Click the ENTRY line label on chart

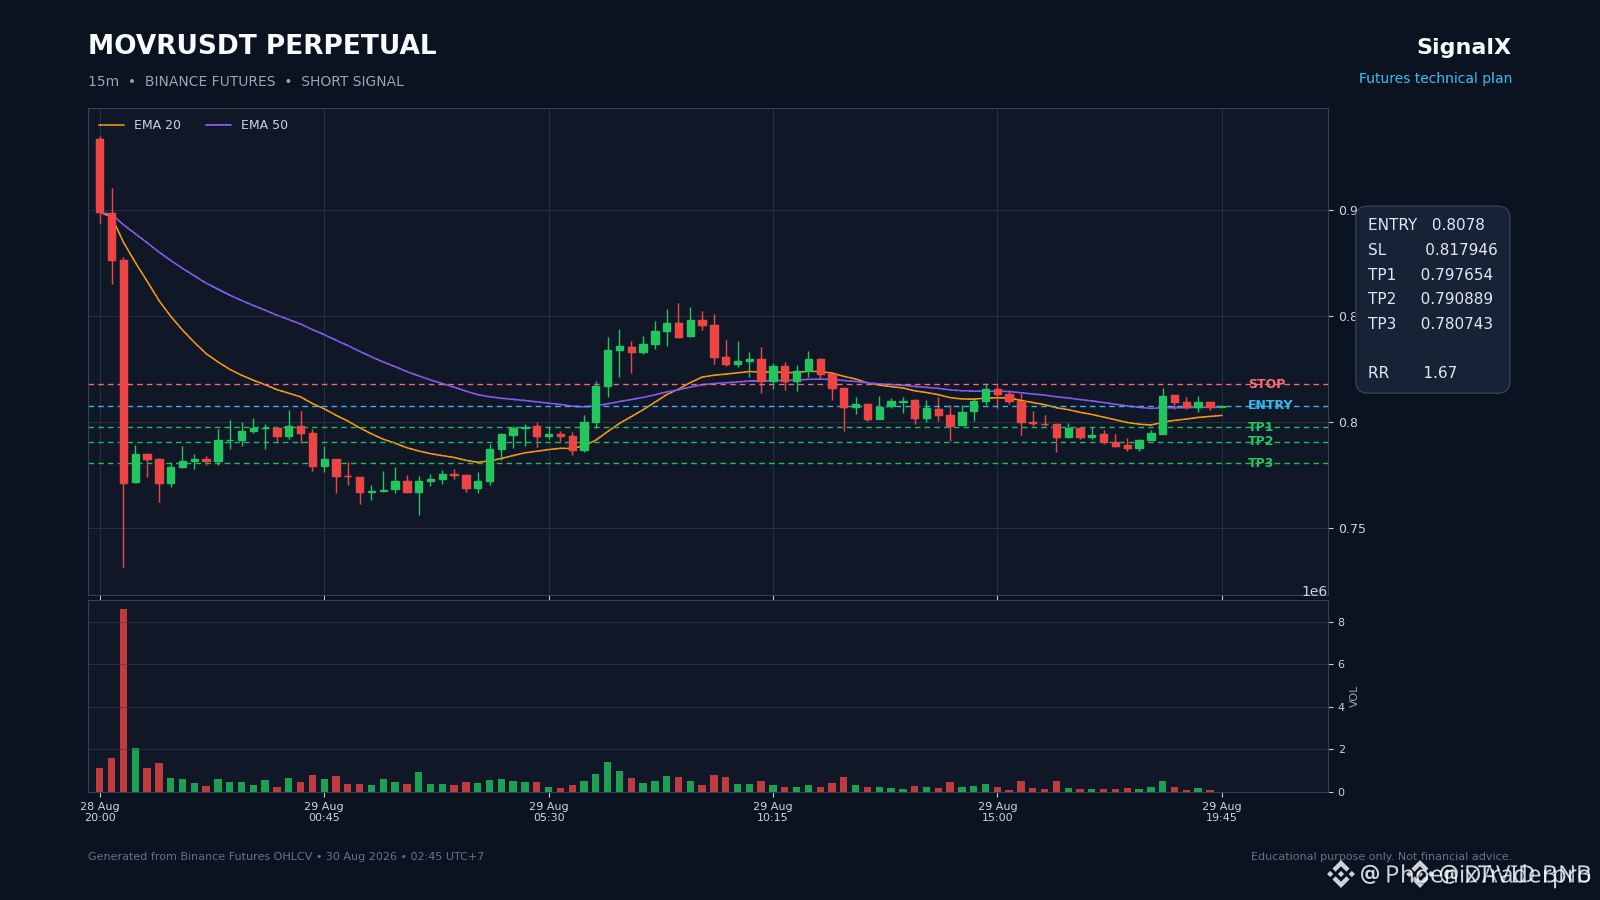tap(1270, 406)
